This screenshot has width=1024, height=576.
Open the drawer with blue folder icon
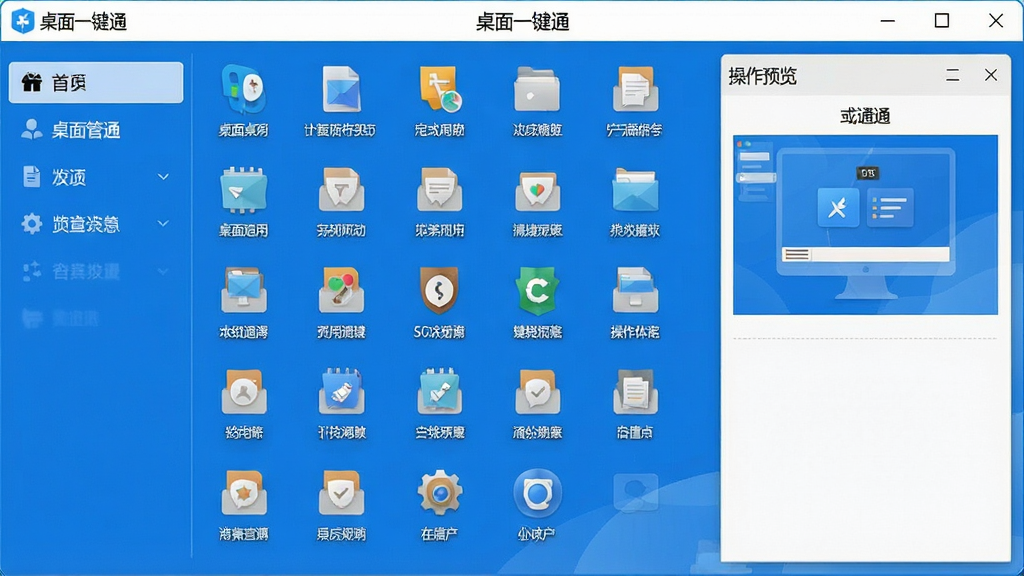coord(635,290)
